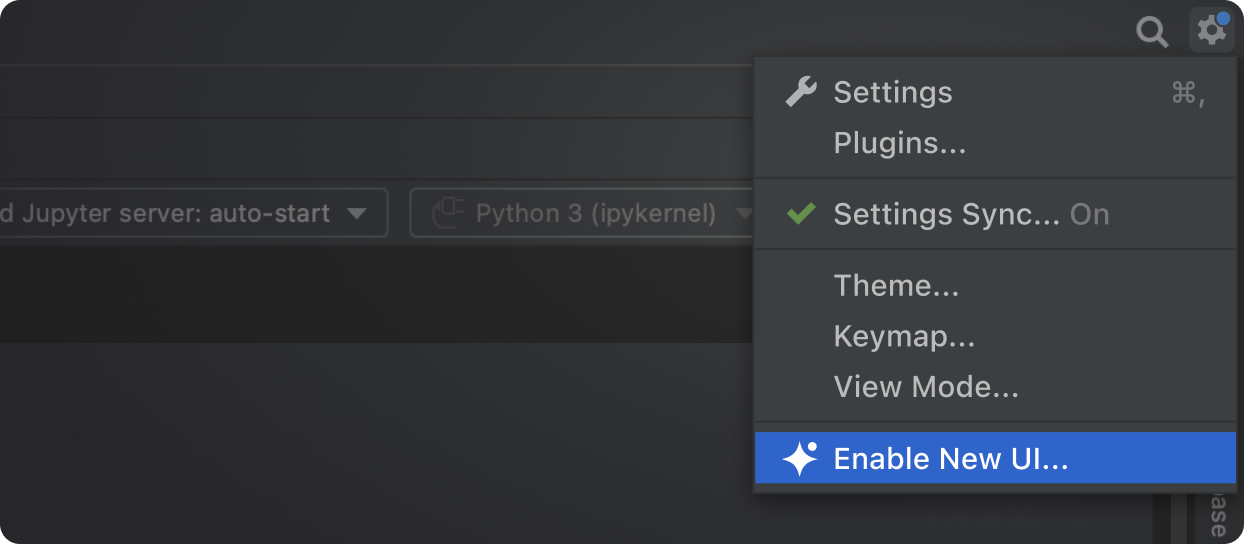Choose Plugins... in the menu
This screenshot has height=544, width=1244.
tap(899, 143)
